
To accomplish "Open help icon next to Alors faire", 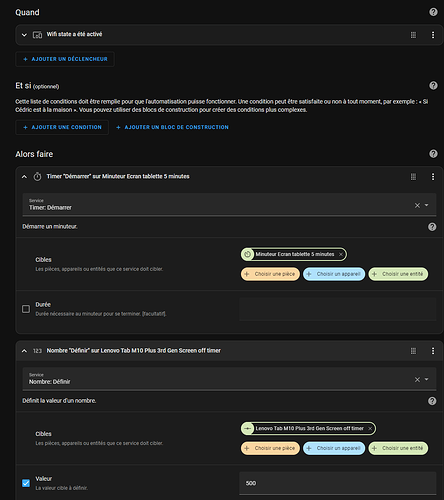I will coord(433,154).
